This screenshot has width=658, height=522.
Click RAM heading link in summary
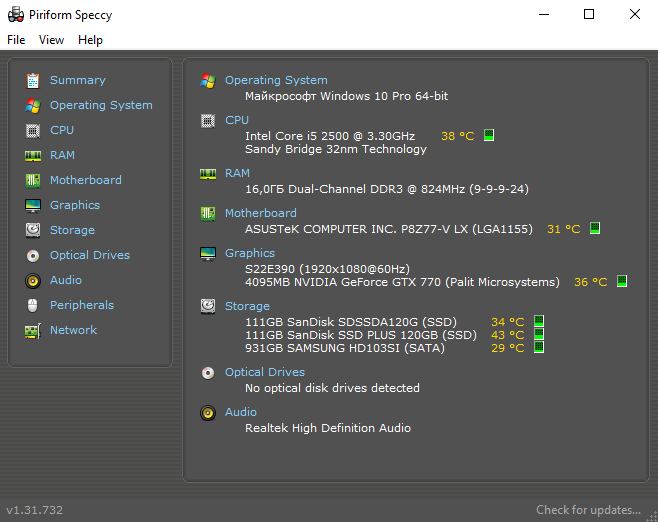pos(237,173)
